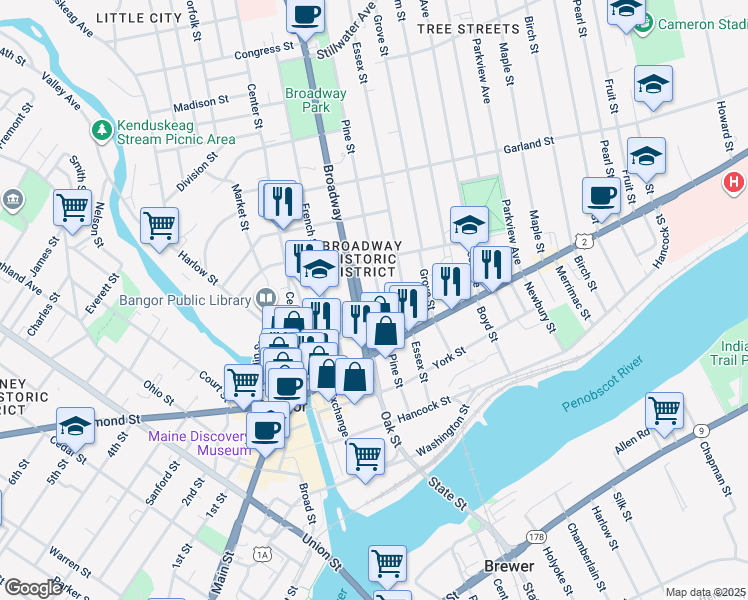Select the Kenduskeag Stream Picnic Area tree pin
The width and height of the screenshot is (748, 600).
point(102,131)
